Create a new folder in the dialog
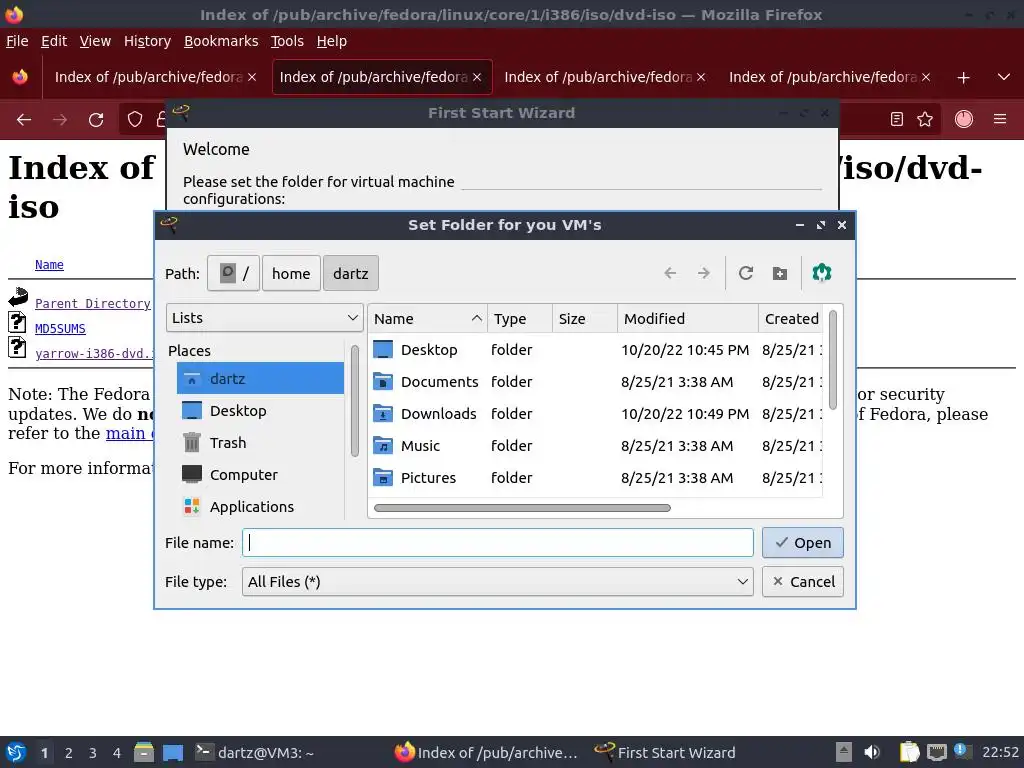The width and height of the screenshot is (1024, 768). click(780, 273)
